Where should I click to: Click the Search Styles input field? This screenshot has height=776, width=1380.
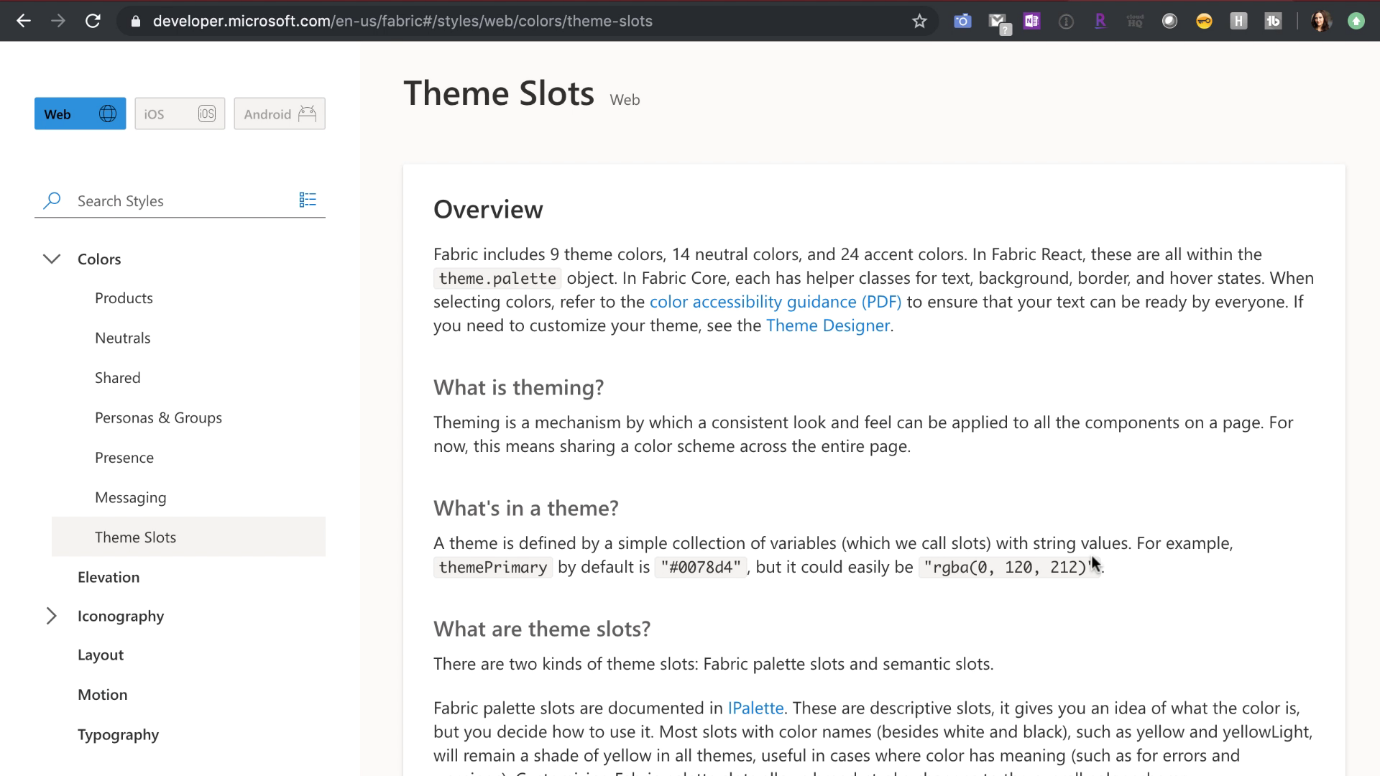pos(180,201)
